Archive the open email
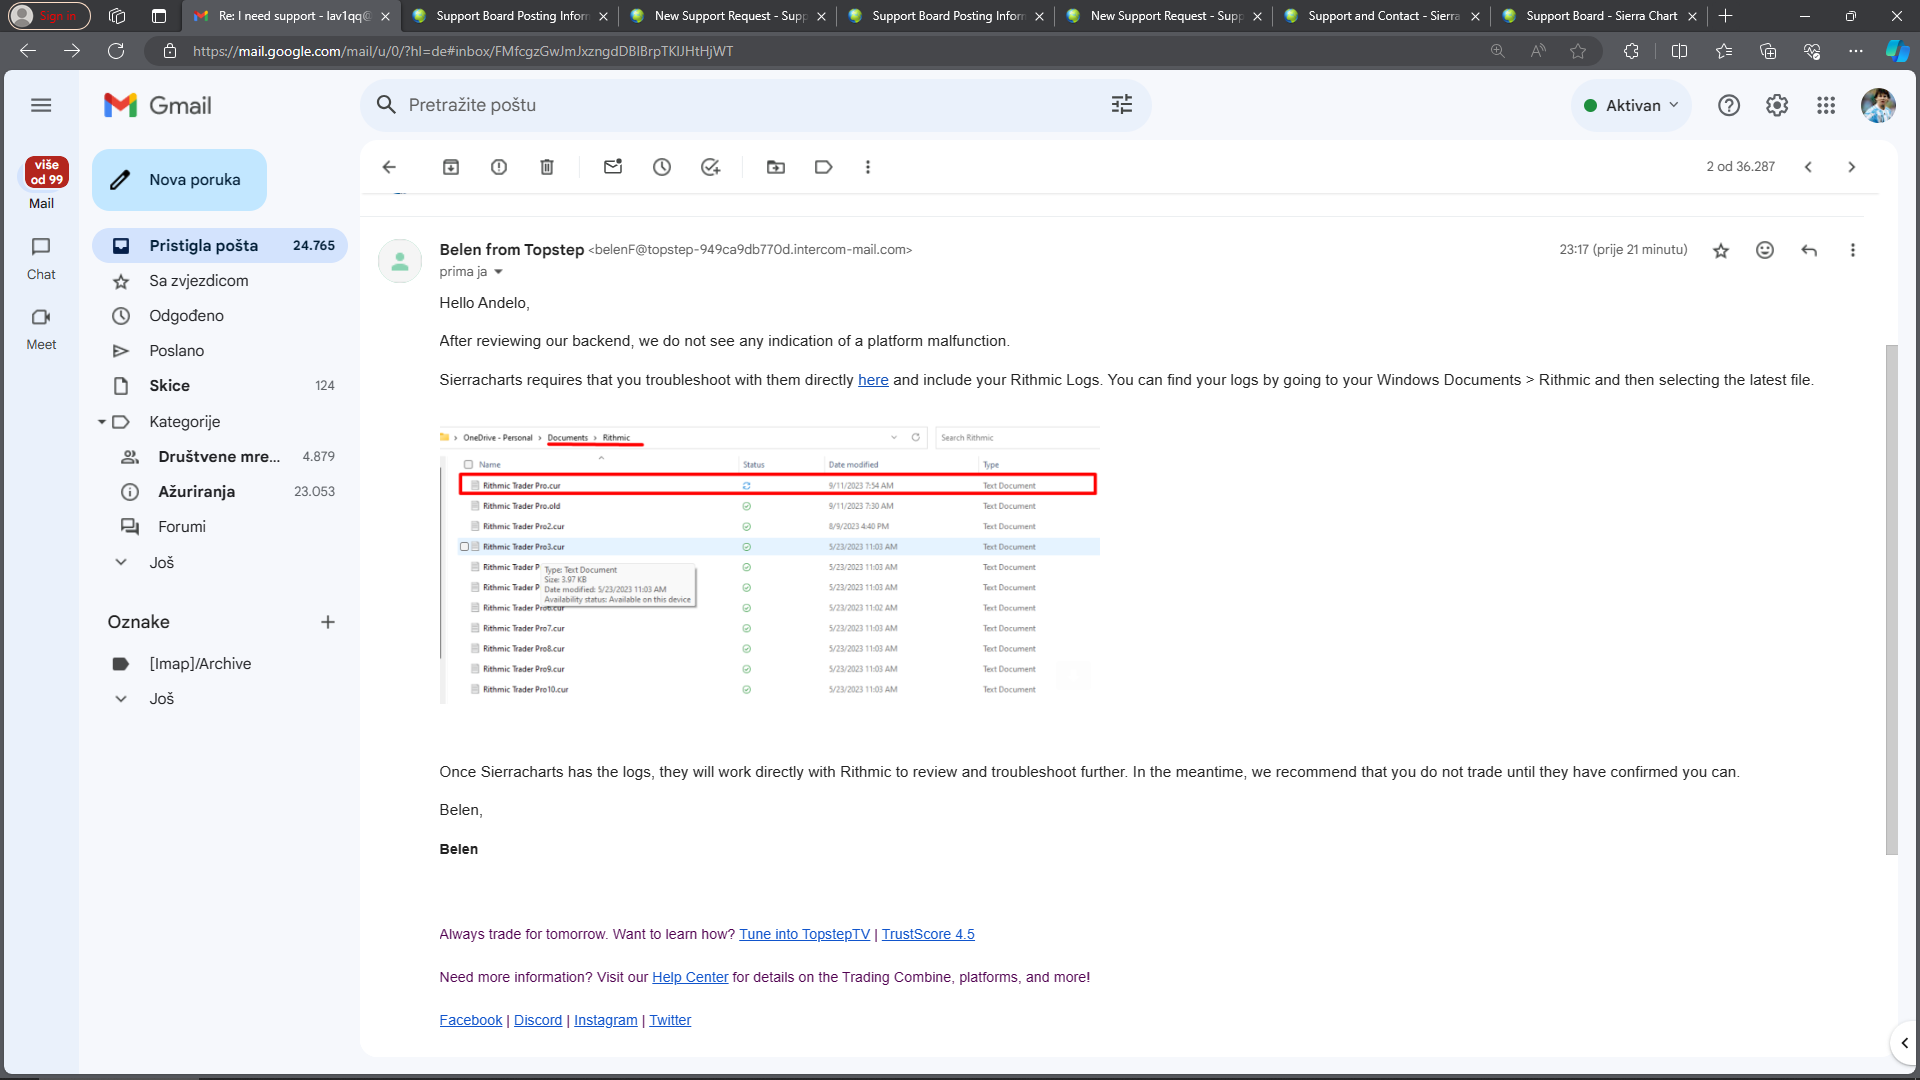The image size is (1920, 1080). click(x=451, y=167)
